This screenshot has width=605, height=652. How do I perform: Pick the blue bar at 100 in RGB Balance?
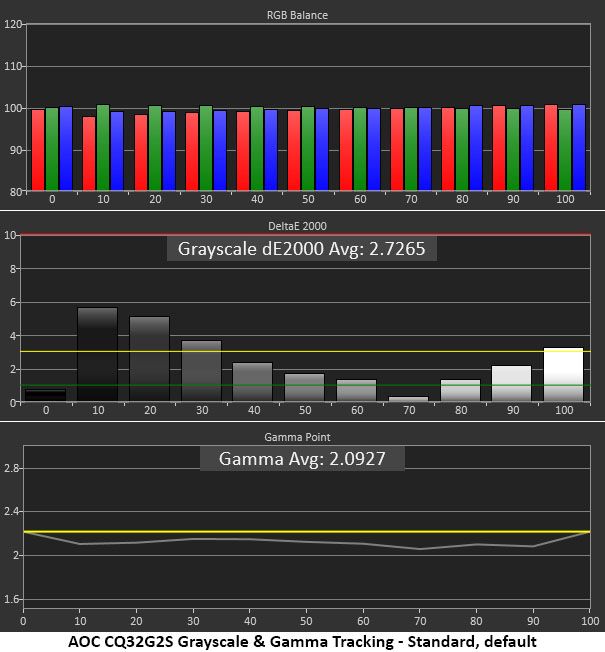pyautogui.click(x=579, y=148)
